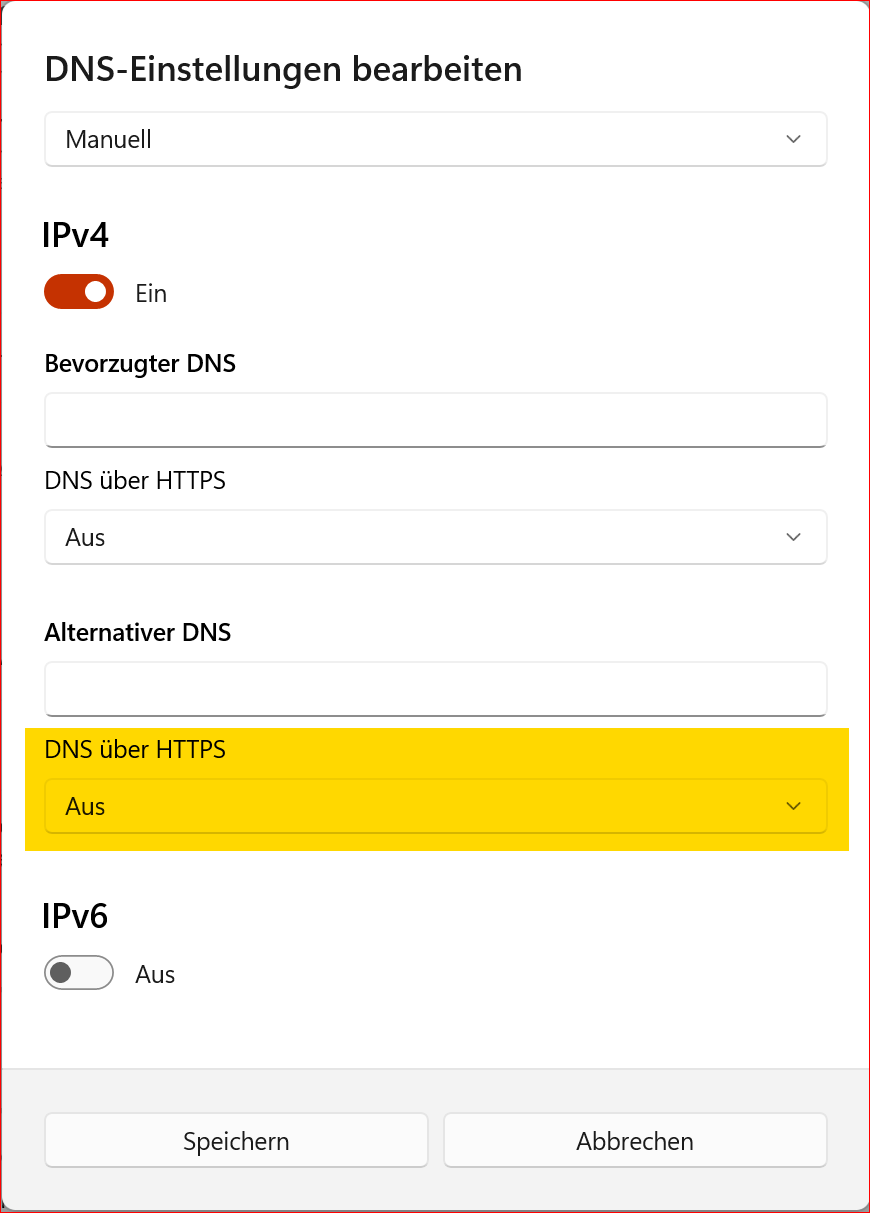Open the Manuell DNS mode dropdown
Screen dimensions: 870x1213
[435, 139]
